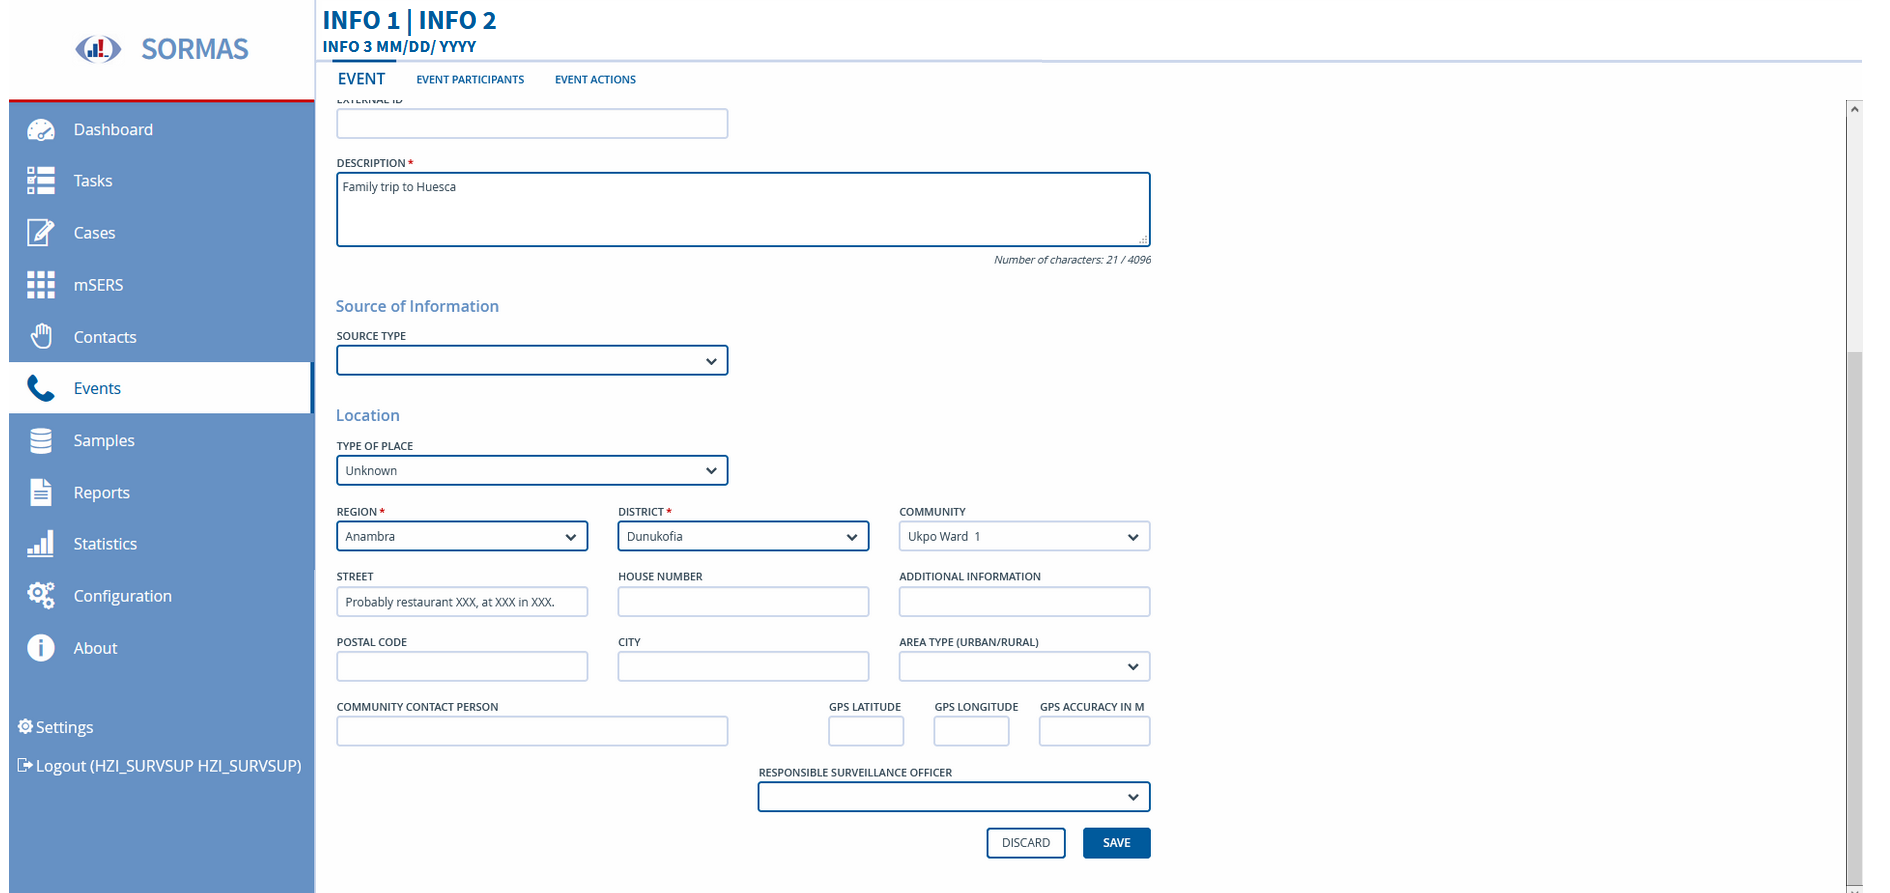
Task: Click the House Number field
Action: point(743,602)
